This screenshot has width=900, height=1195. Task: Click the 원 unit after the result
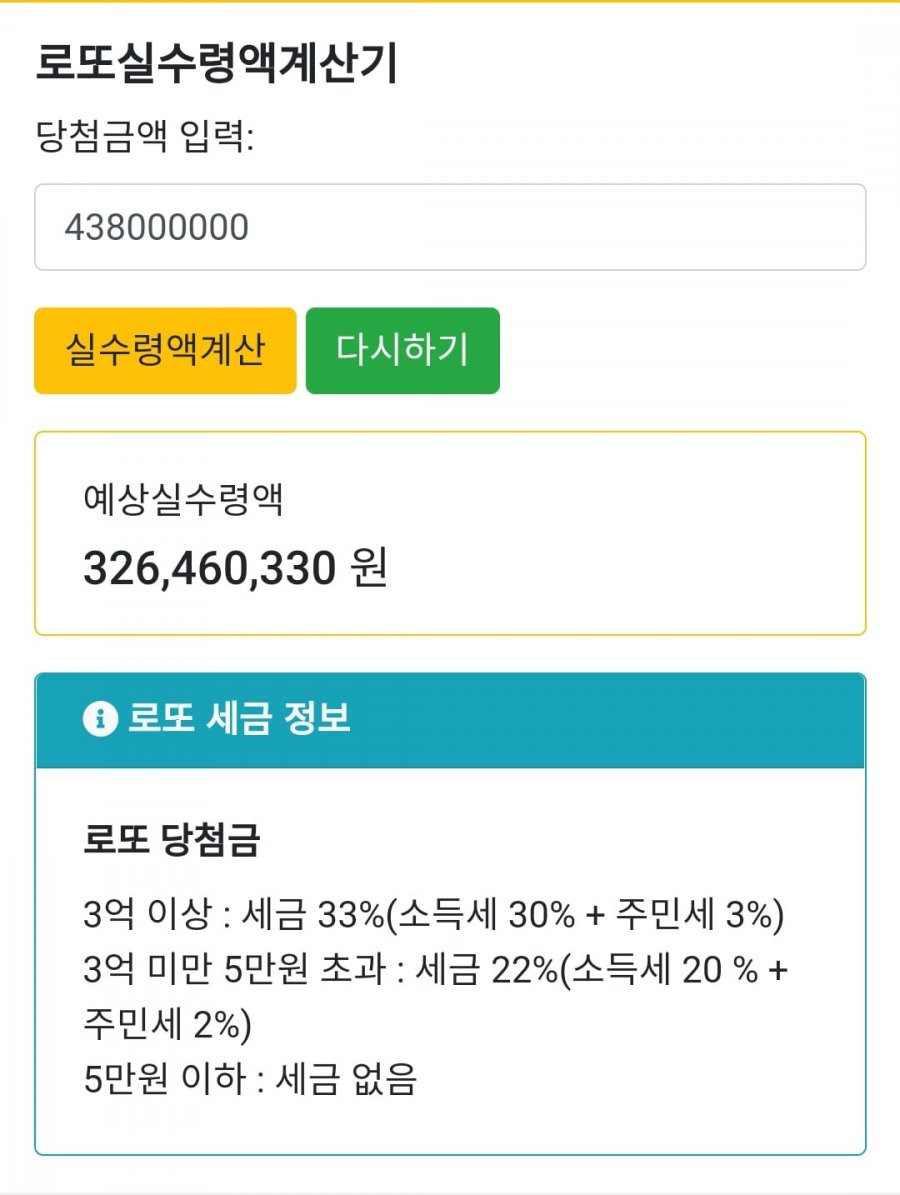(x=368, y=568)
